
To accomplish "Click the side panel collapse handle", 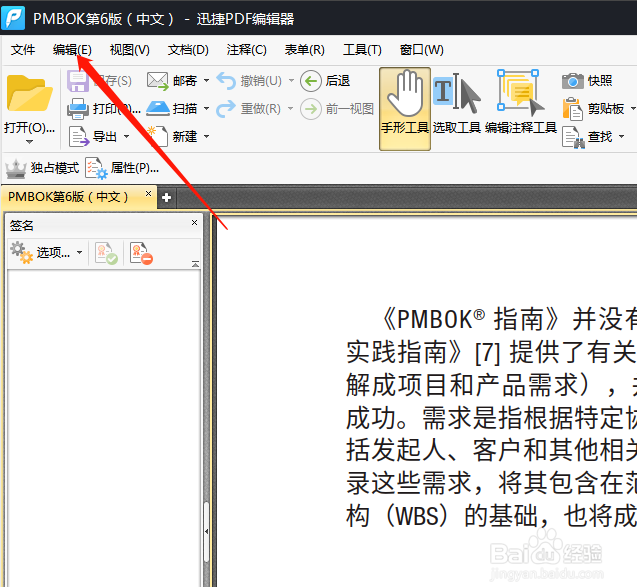I will pos(206,531).
